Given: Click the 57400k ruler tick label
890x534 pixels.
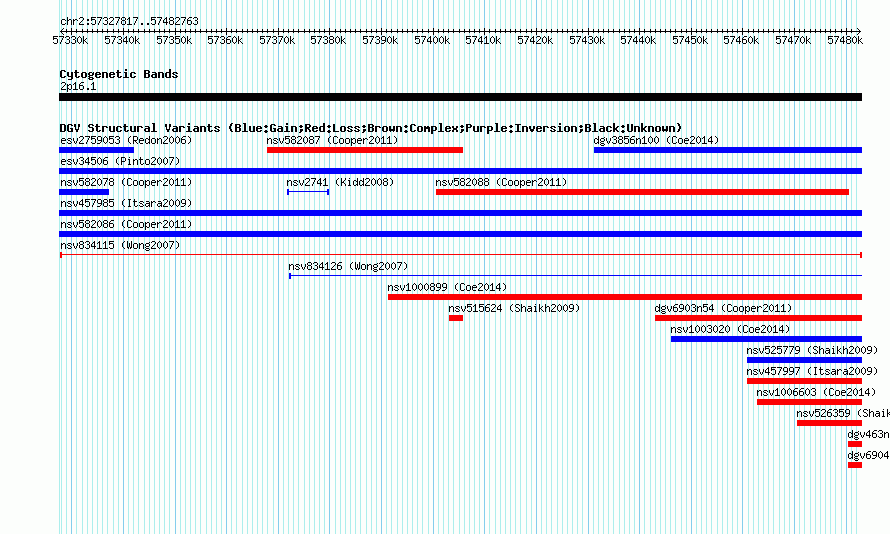Looking at the screenshot, I should [x=432, y=40].
